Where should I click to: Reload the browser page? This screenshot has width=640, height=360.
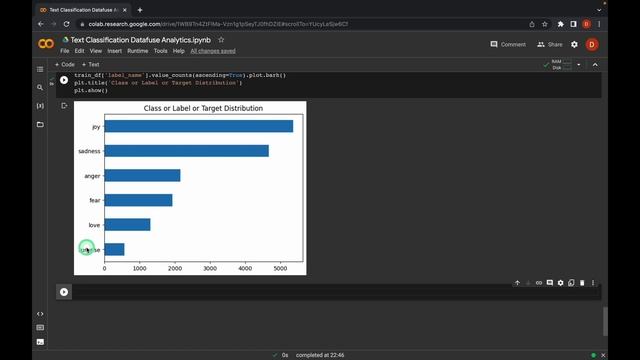click(67, 24)
